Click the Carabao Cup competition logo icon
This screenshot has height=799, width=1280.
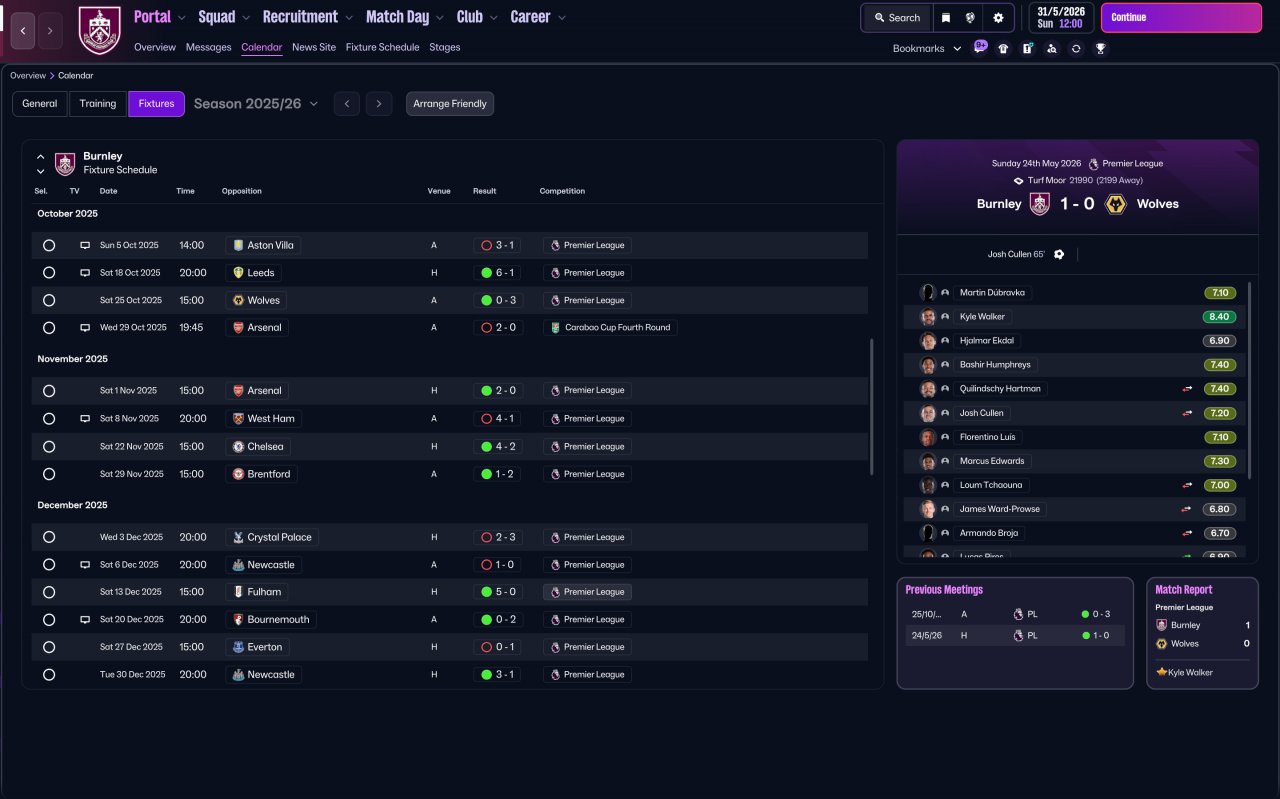[555, 328]
